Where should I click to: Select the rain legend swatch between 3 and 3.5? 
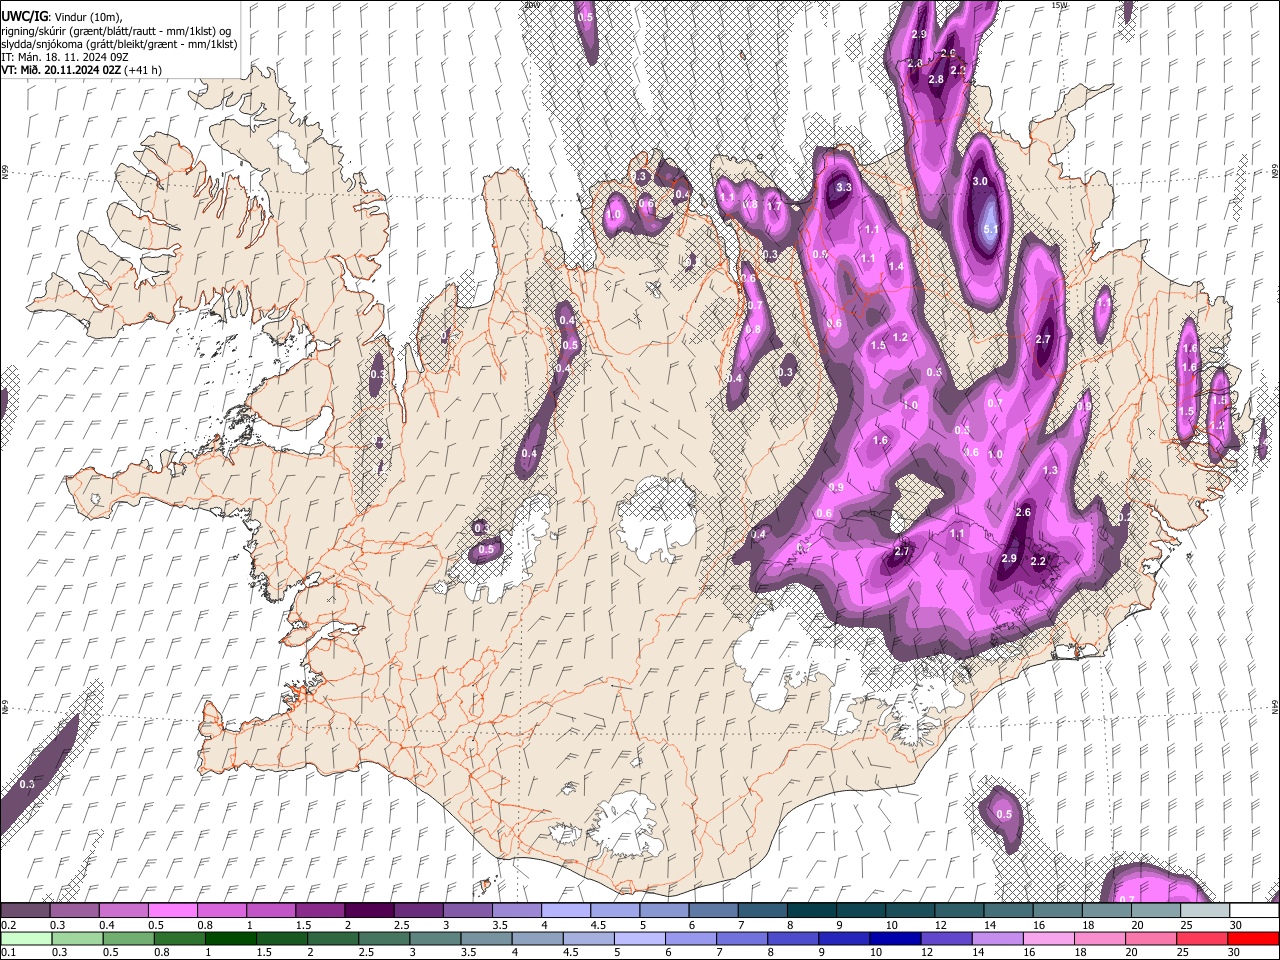(x=435, y=939)
